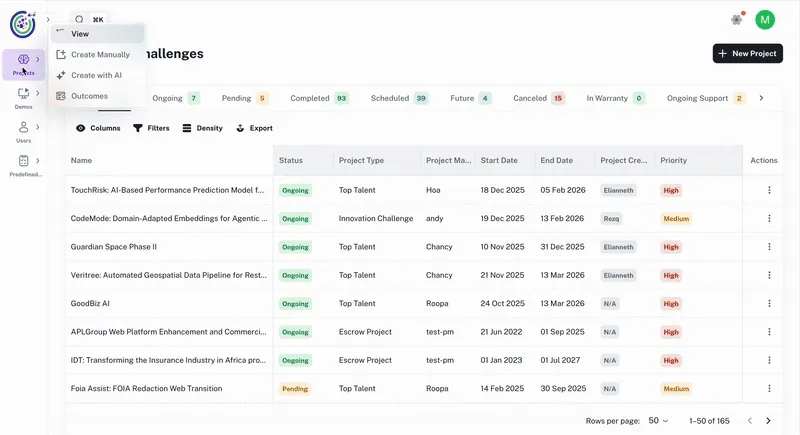800x435 pixels.
Task: Click the New Project button
Action: pyautogui.click(x=747, y=53)
